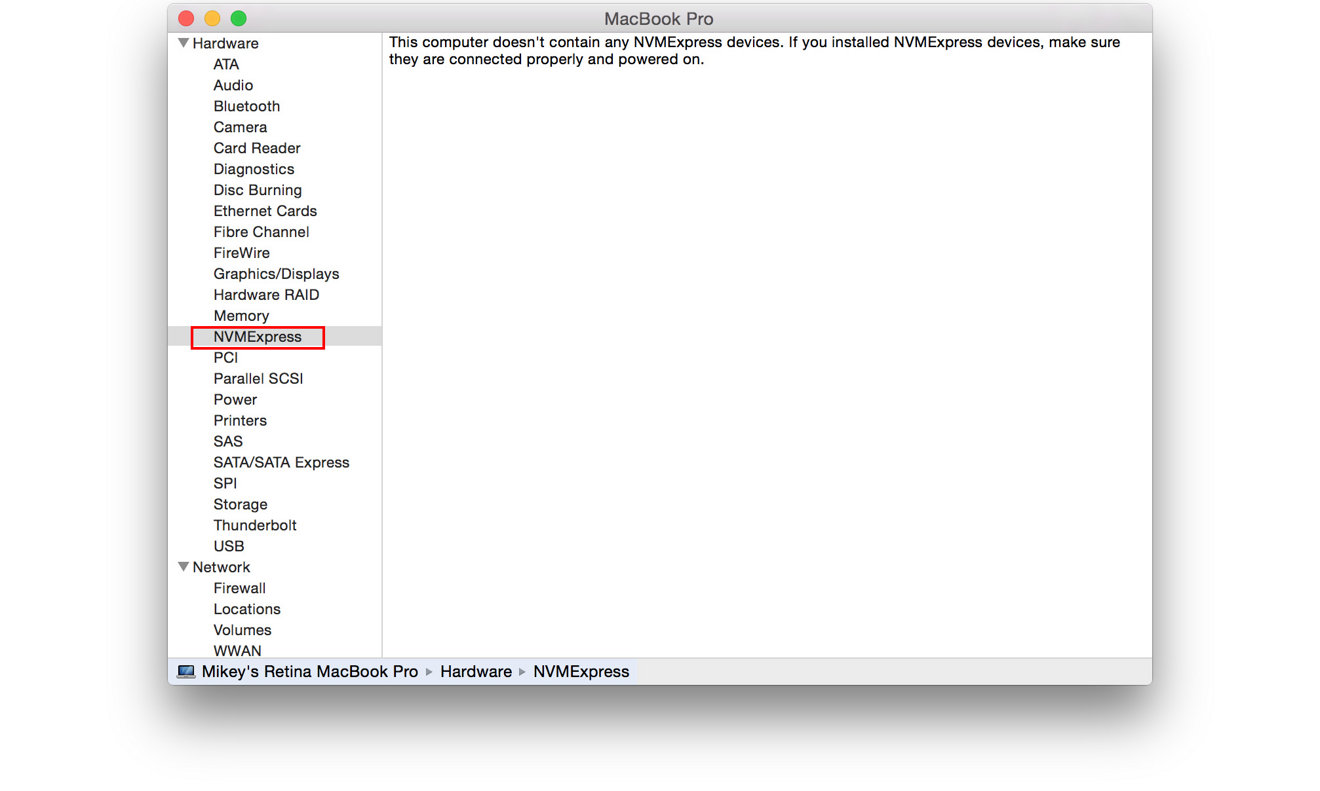Select SPI in the sidebar
This screenshot has width=1320, height=791.
(x=225, y=484)
